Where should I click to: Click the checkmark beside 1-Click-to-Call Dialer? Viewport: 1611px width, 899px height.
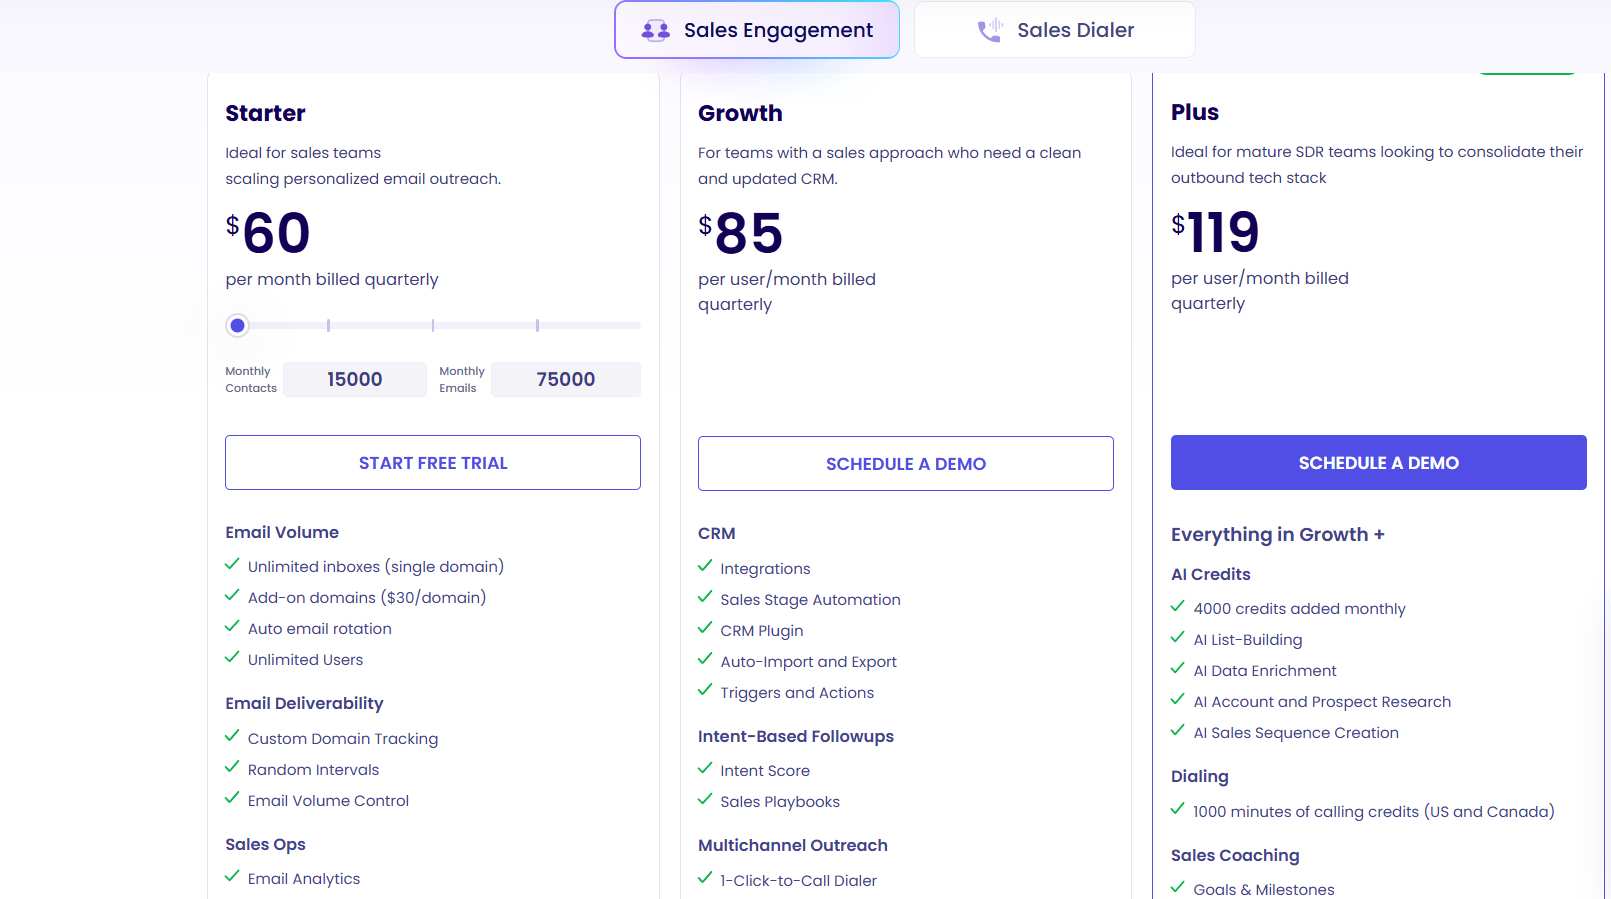(x=705, y=878)
